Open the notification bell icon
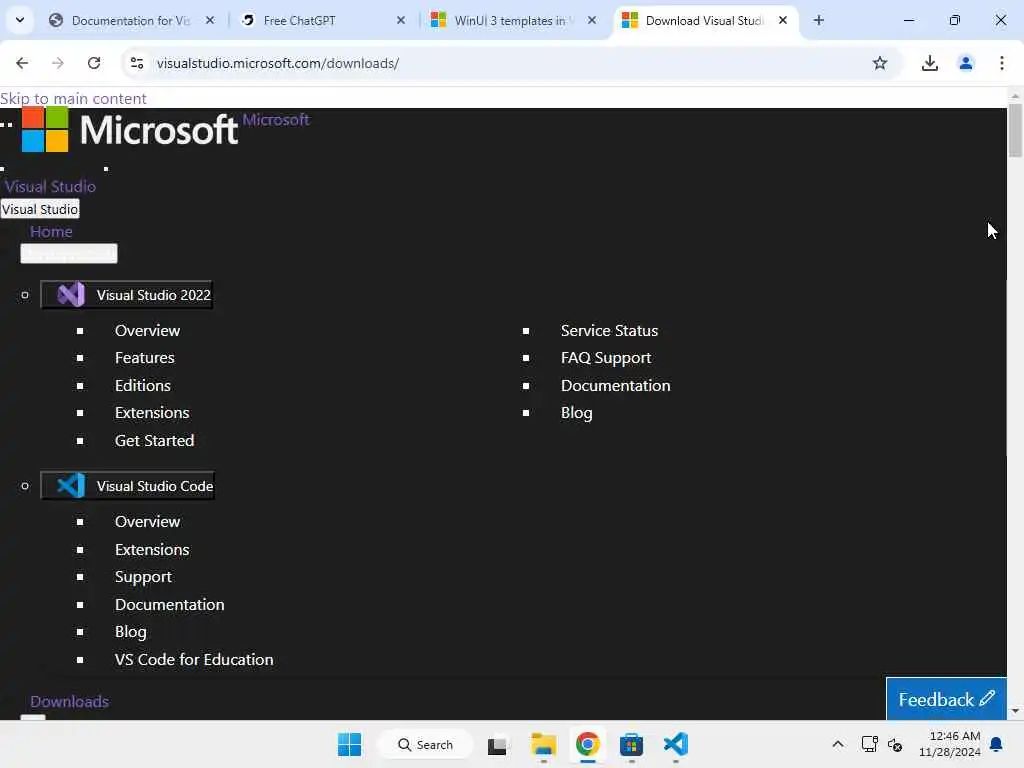 [996, 744]
